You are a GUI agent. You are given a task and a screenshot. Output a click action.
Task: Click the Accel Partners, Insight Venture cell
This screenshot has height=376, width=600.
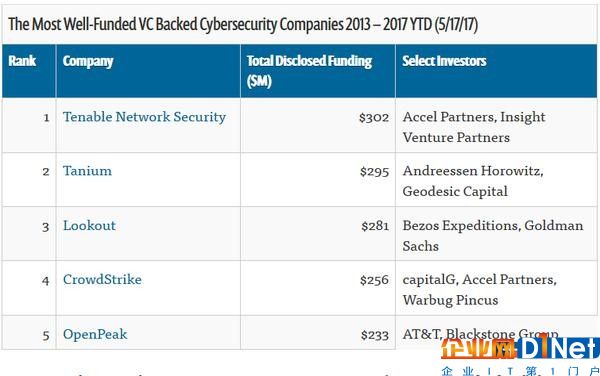point(496,125)
